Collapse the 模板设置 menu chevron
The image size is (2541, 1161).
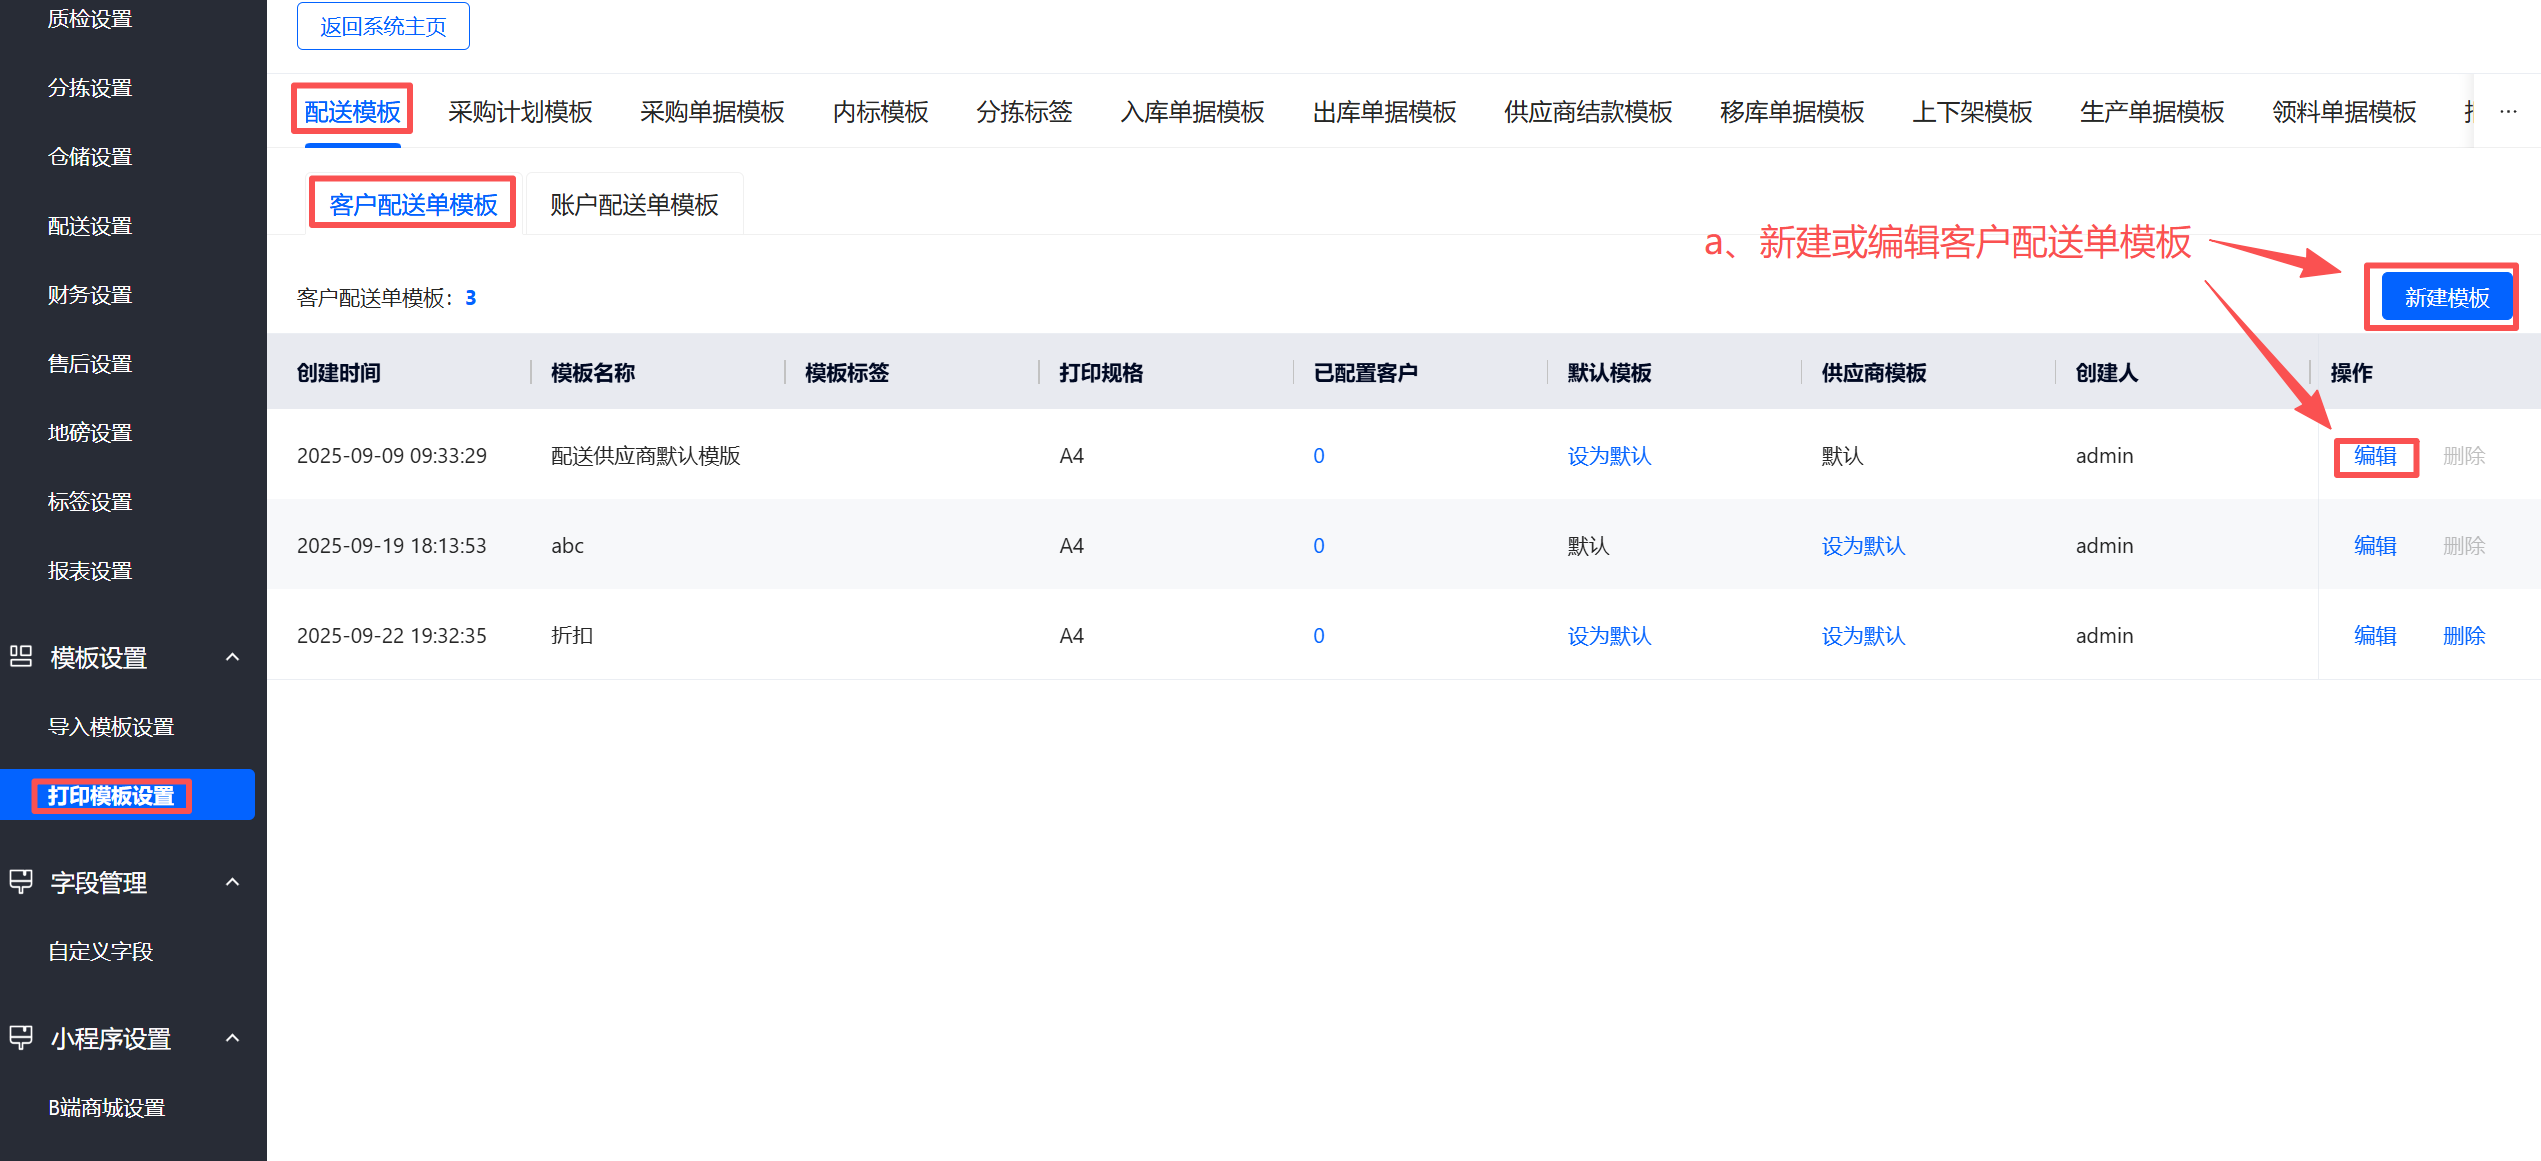(x=233, y=657)
